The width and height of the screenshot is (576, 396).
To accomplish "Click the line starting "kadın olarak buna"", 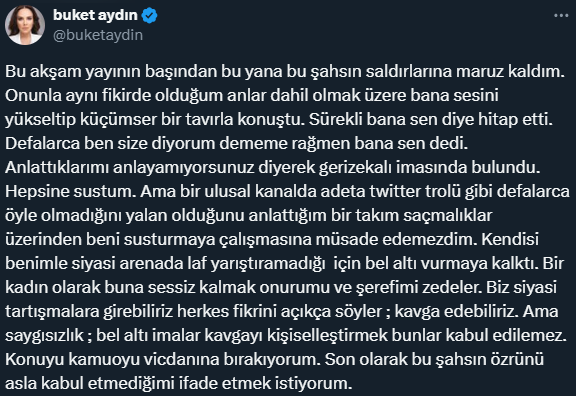I will pos(281,287).
